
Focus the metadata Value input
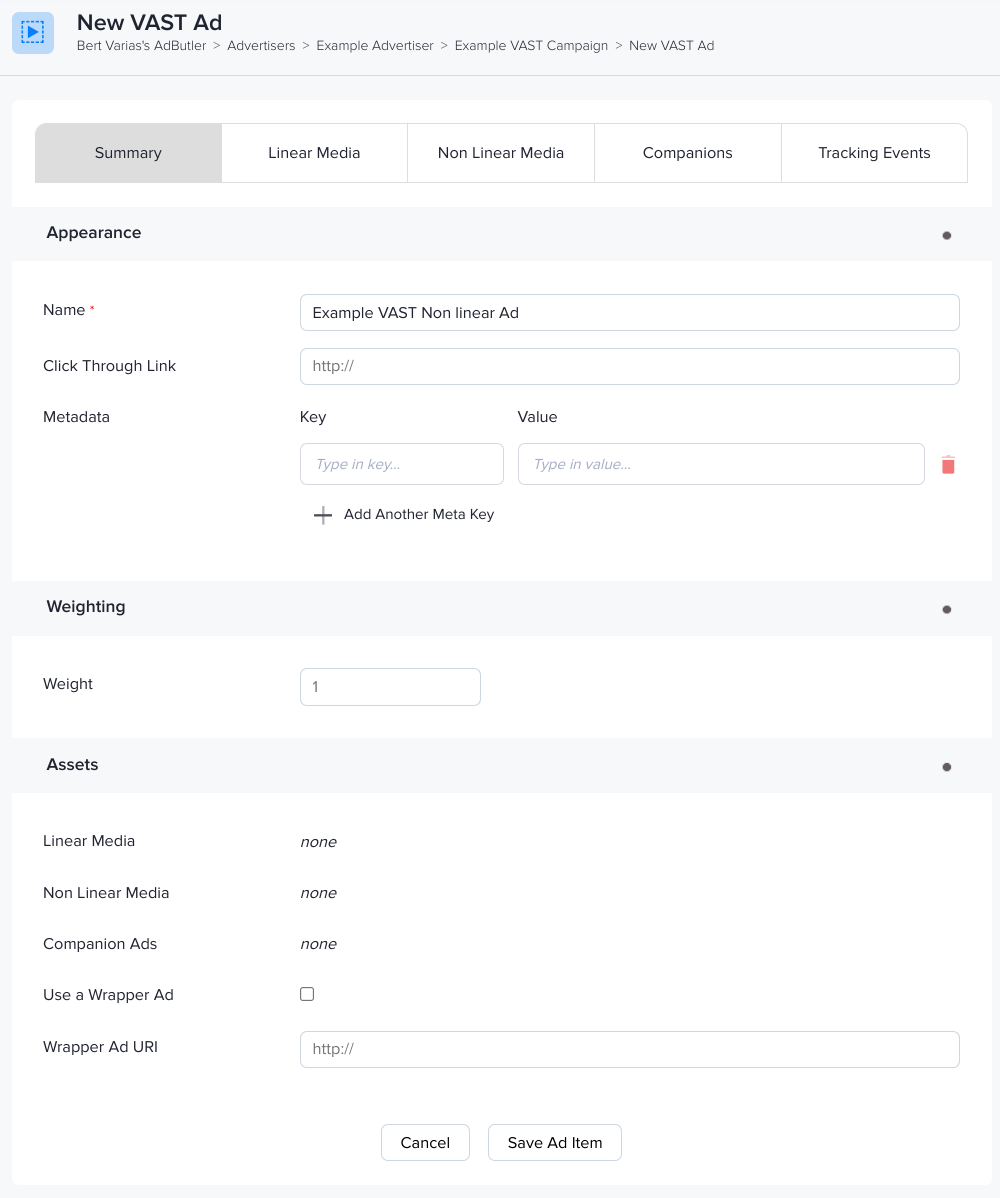(721, 464)
